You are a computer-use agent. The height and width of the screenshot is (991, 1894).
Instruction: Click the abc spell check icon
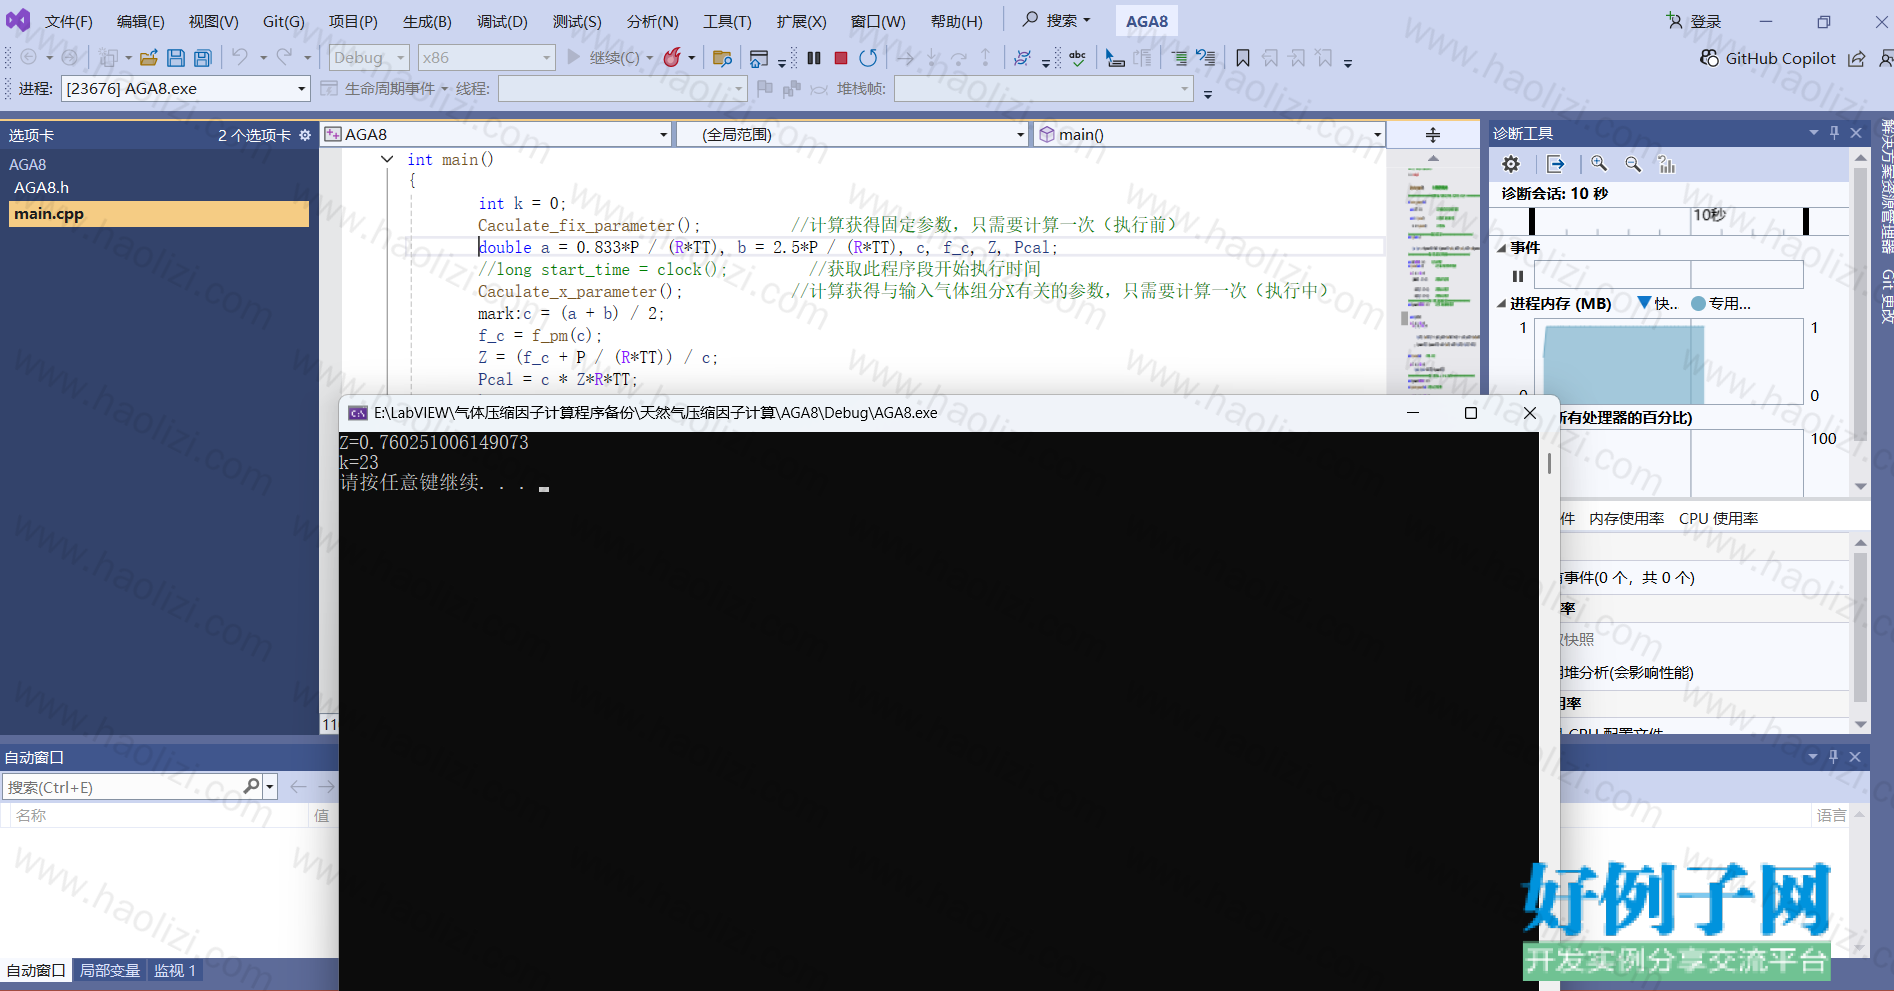(x=1077, y=58)
